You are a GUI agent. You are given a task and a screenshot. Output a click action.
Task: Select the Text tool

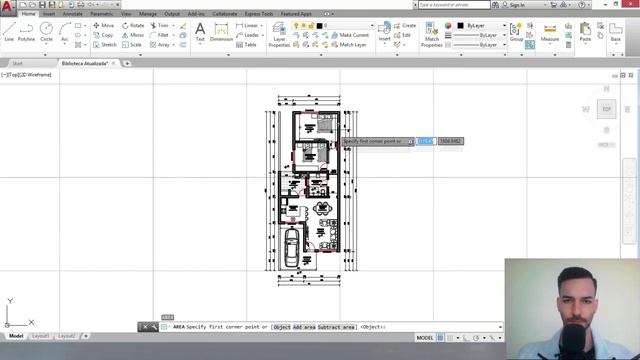coord(200,32)
